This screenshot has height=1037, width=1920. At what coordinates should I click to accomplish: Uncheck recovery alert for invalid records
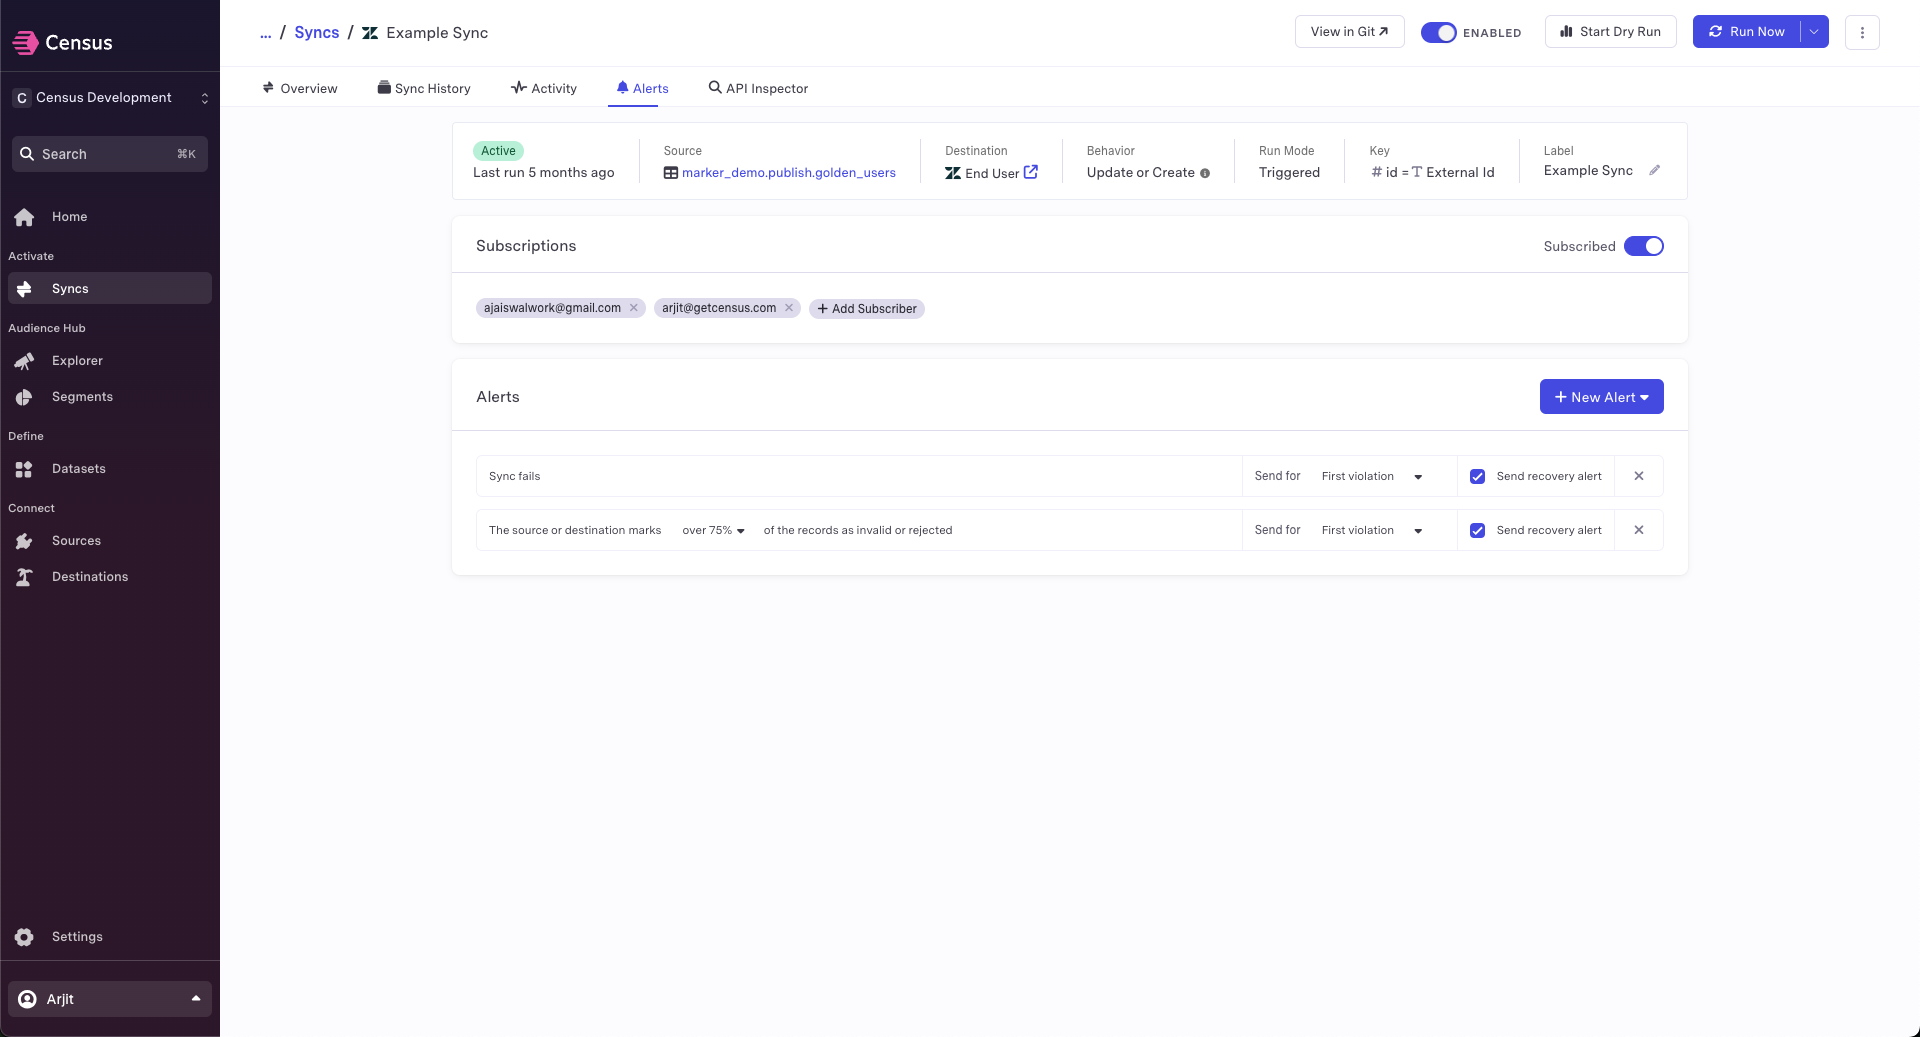(1477, 531)
